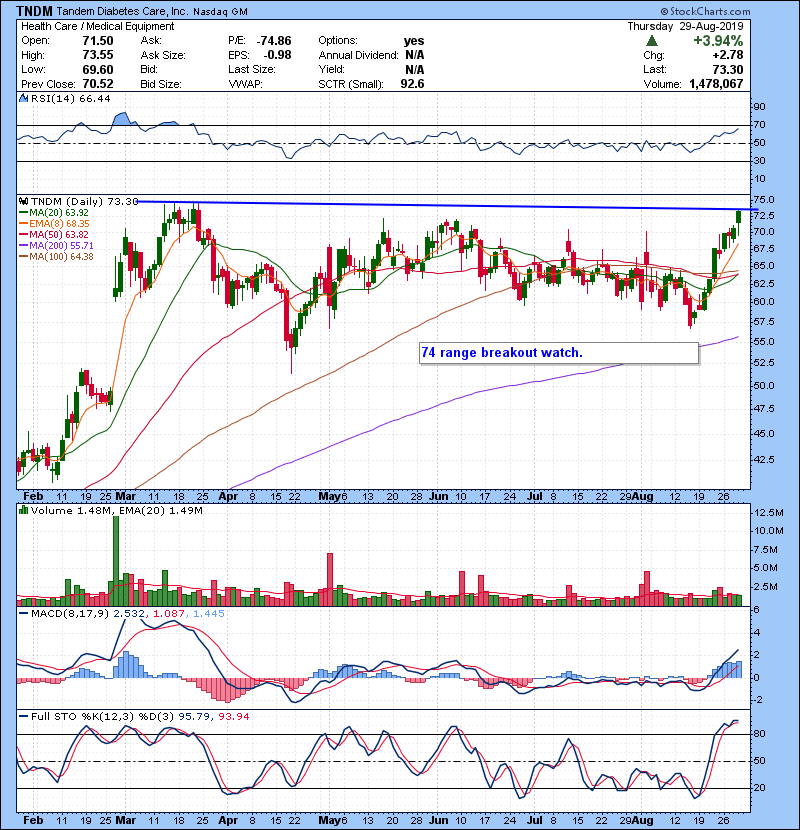
Task: Click the TNDM (Daily) 73.30 chart label
Action: click(x=85, y=201)
